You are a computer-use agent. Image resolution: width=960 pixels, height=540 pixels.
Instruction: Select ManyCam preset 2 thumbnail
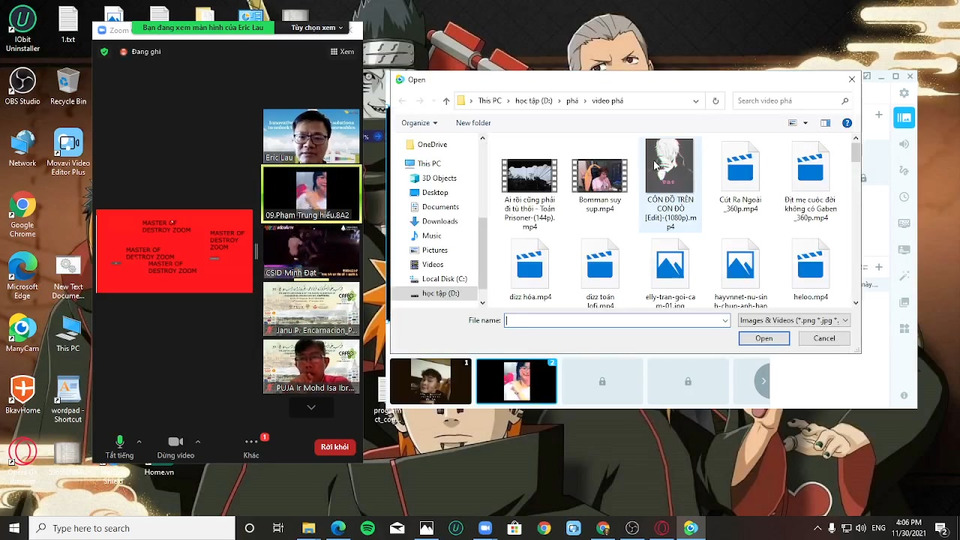(517, 381)
